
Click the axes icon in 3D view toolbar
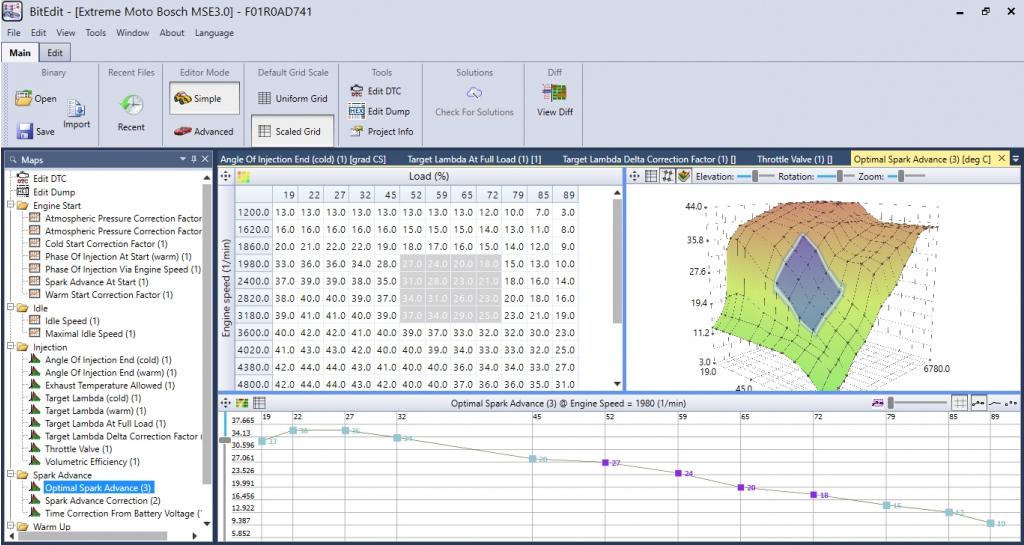click(x=667, y=176)
